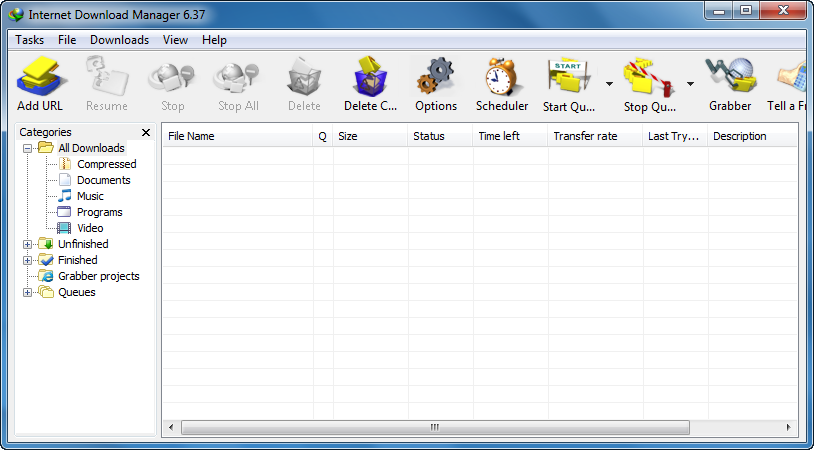Launch the Grabber tool icon
The width and height of the screenshot is (814, 450).
point(730,77)
